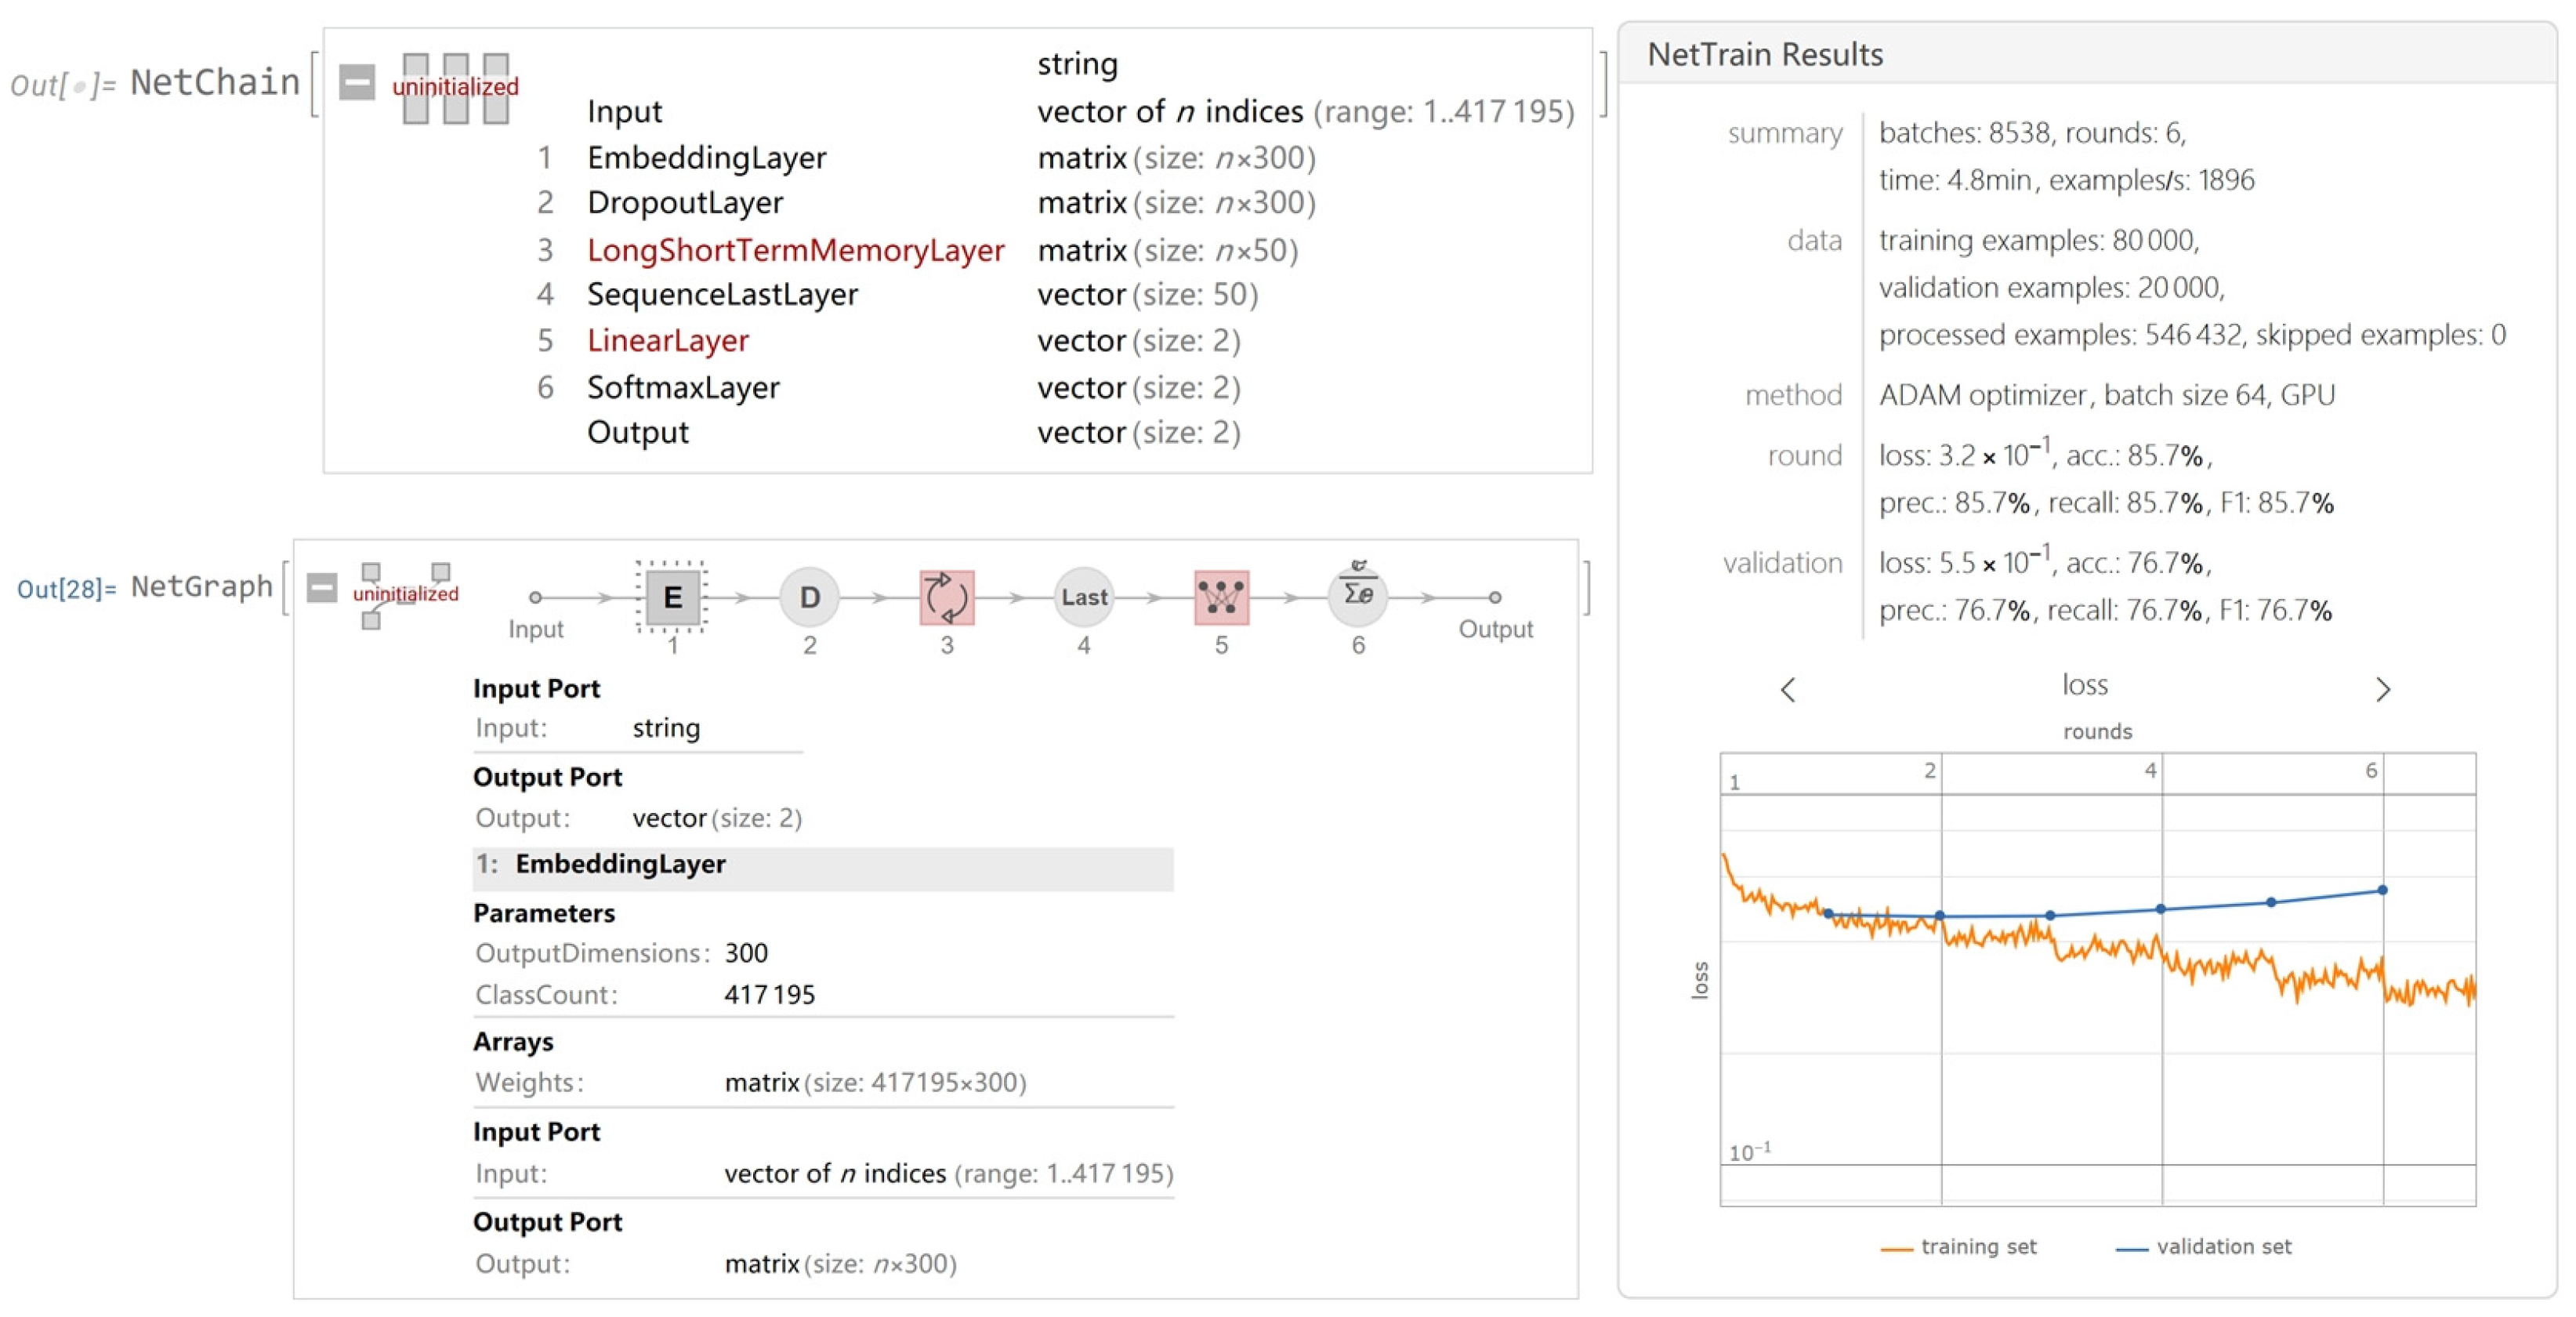This screenshot has height=1317, width=2576.
Task: Click the SequenceLastLayer Last node
Action: tap(1083, 597)
